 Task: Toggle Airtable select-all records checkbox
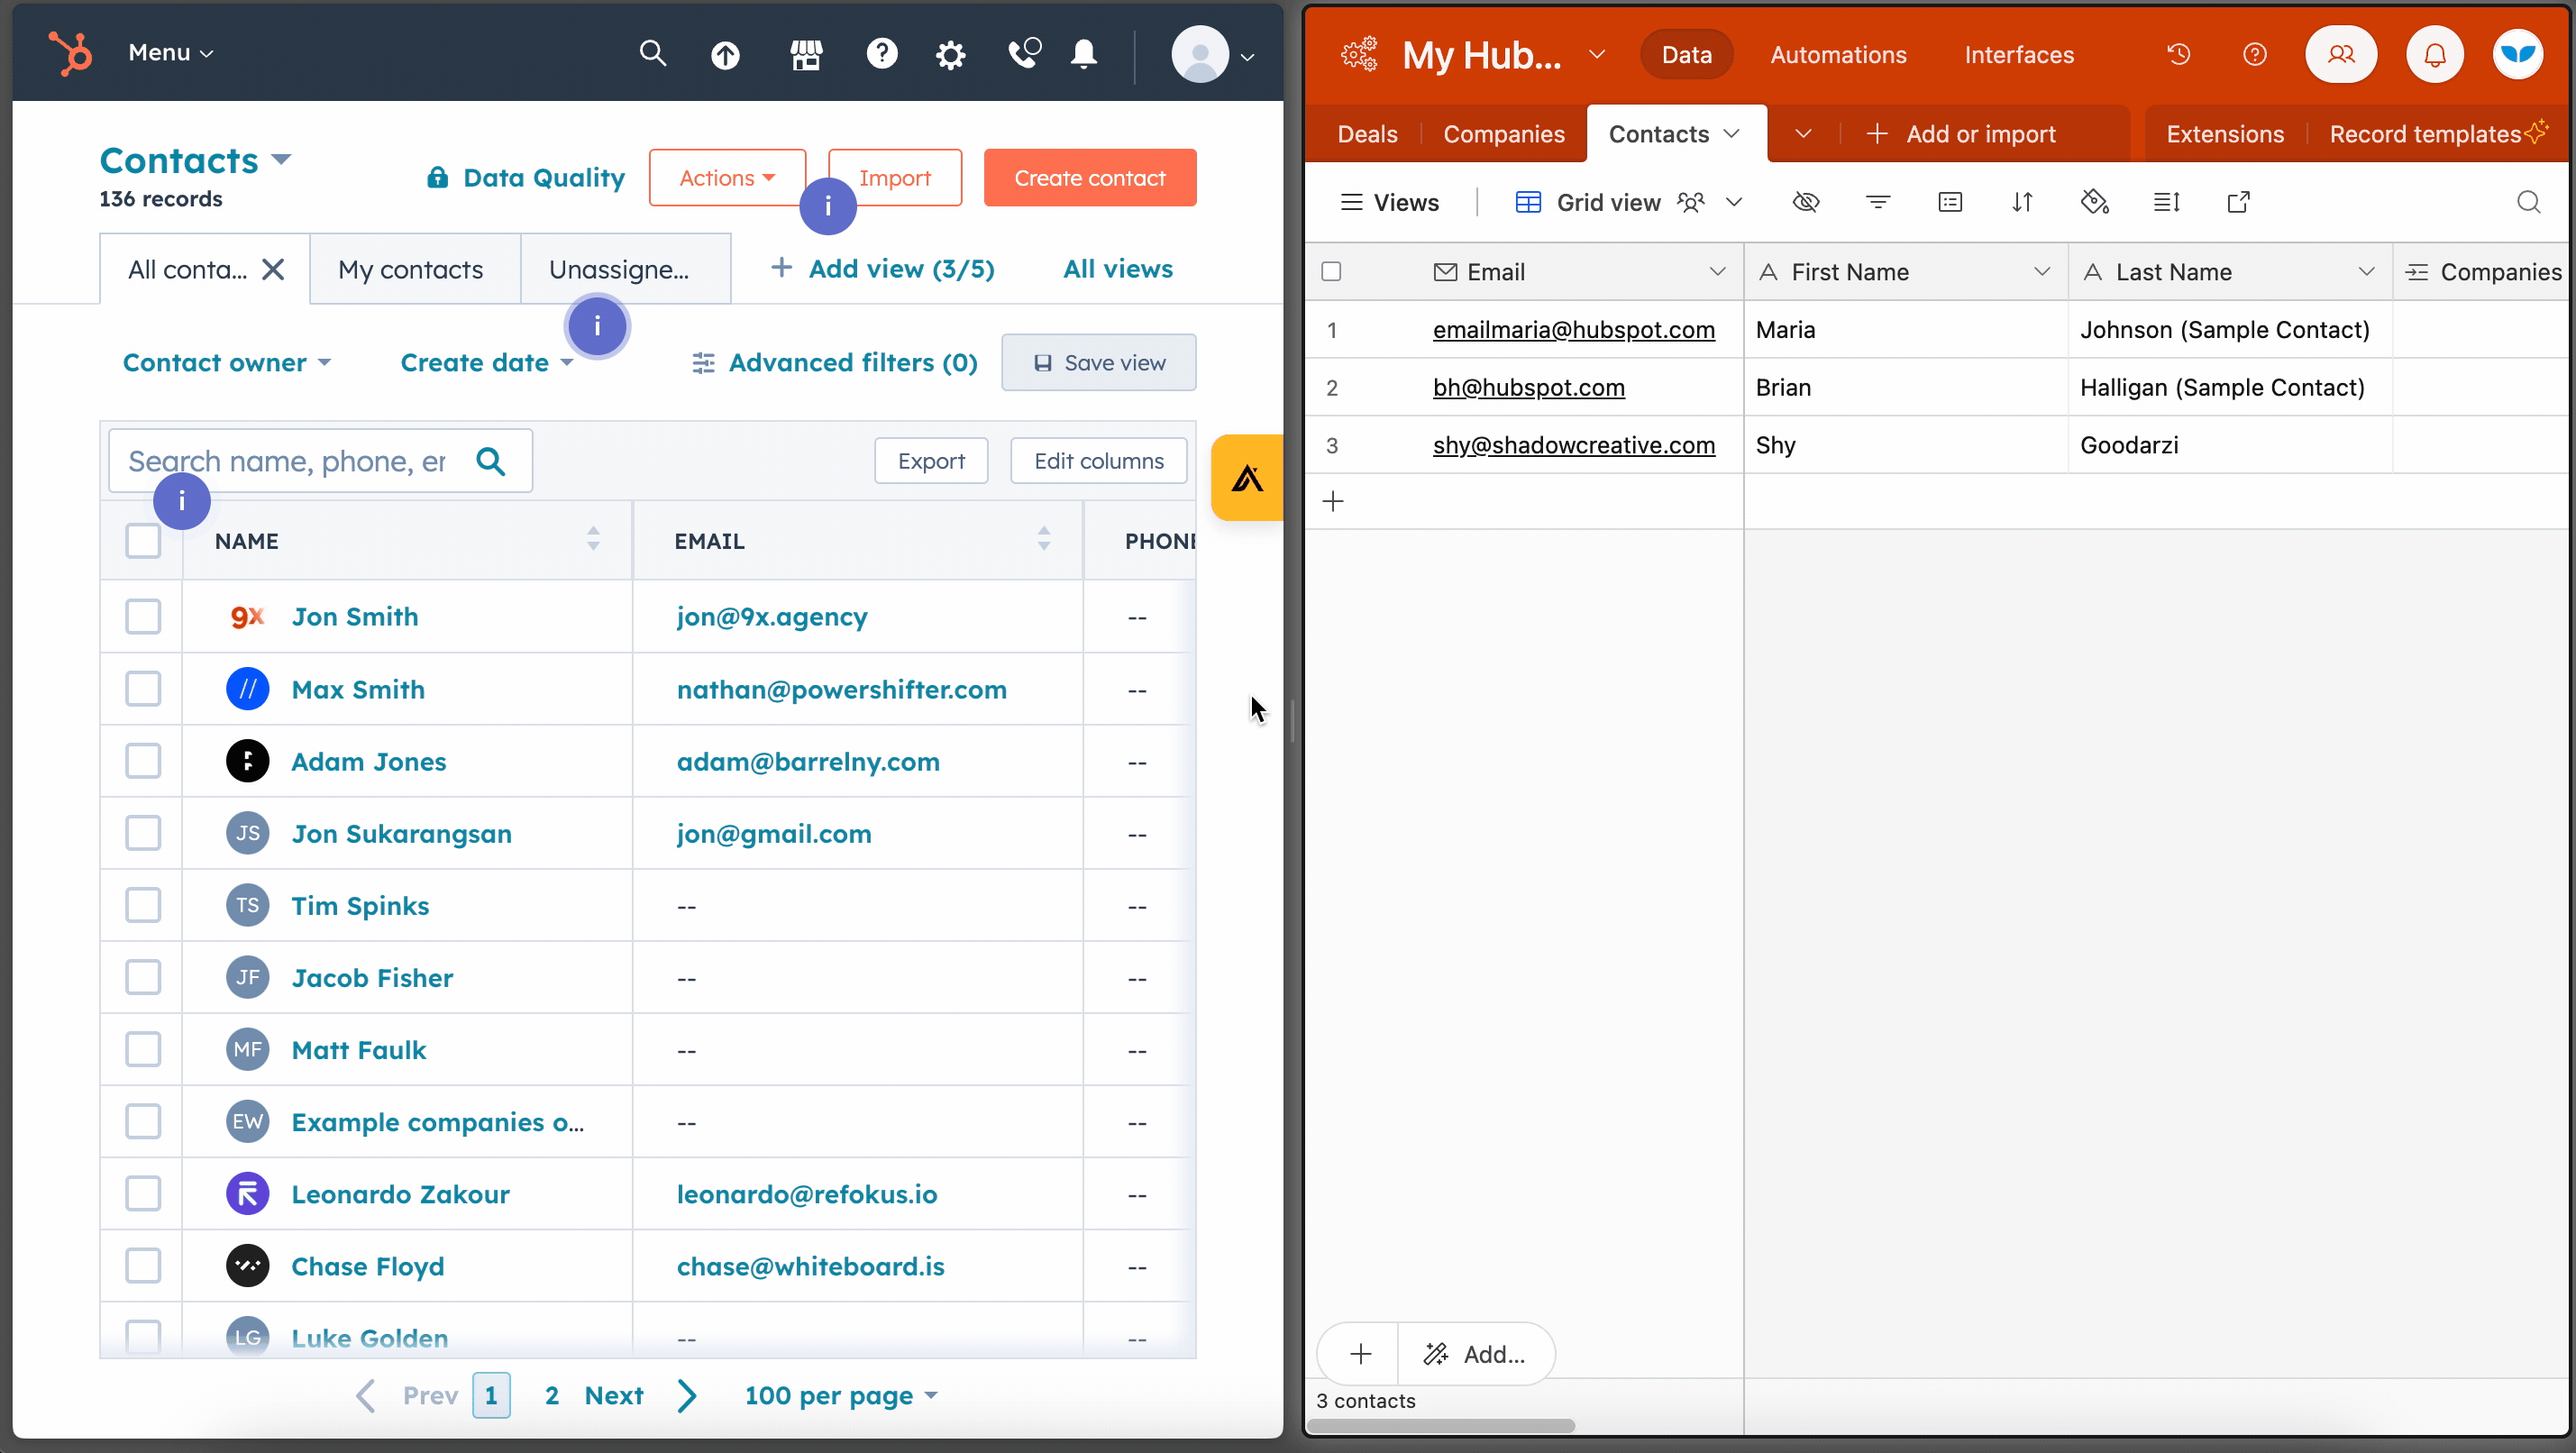coord(1331,271)
